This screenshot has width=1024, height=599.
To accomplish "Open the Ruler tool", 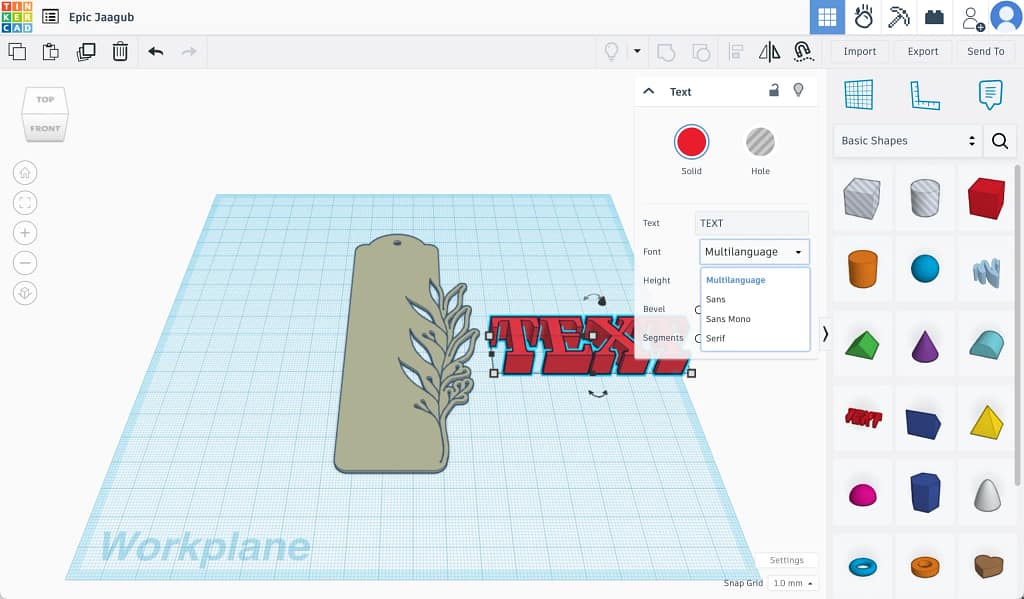I will click(x=924, y=95).
